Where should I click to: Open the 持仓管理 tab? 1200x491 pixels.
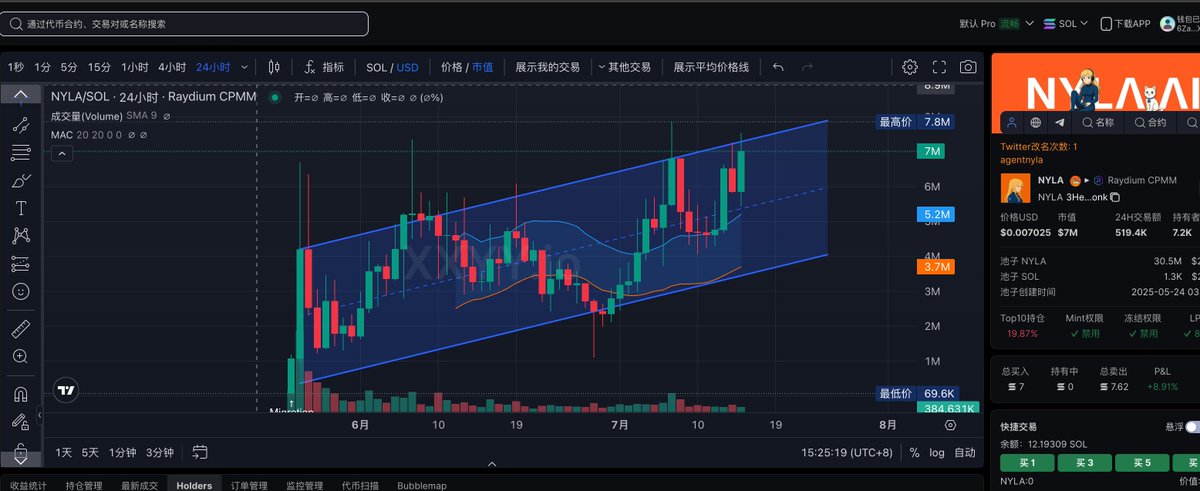(x=84, y=485)
